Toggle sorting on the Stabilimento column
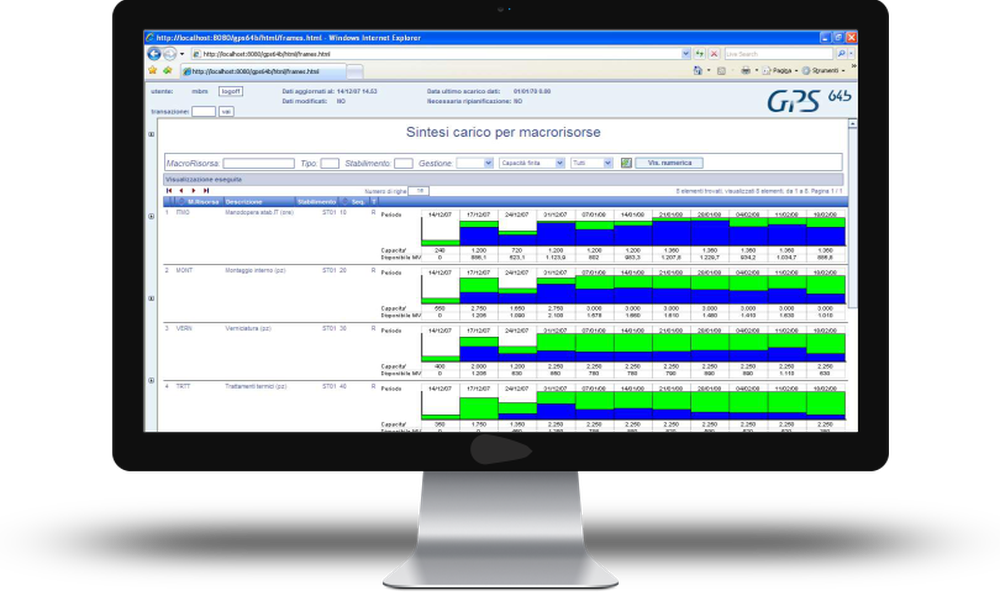The height and width of the screenshot is (592, 1000). click(317, 200)
